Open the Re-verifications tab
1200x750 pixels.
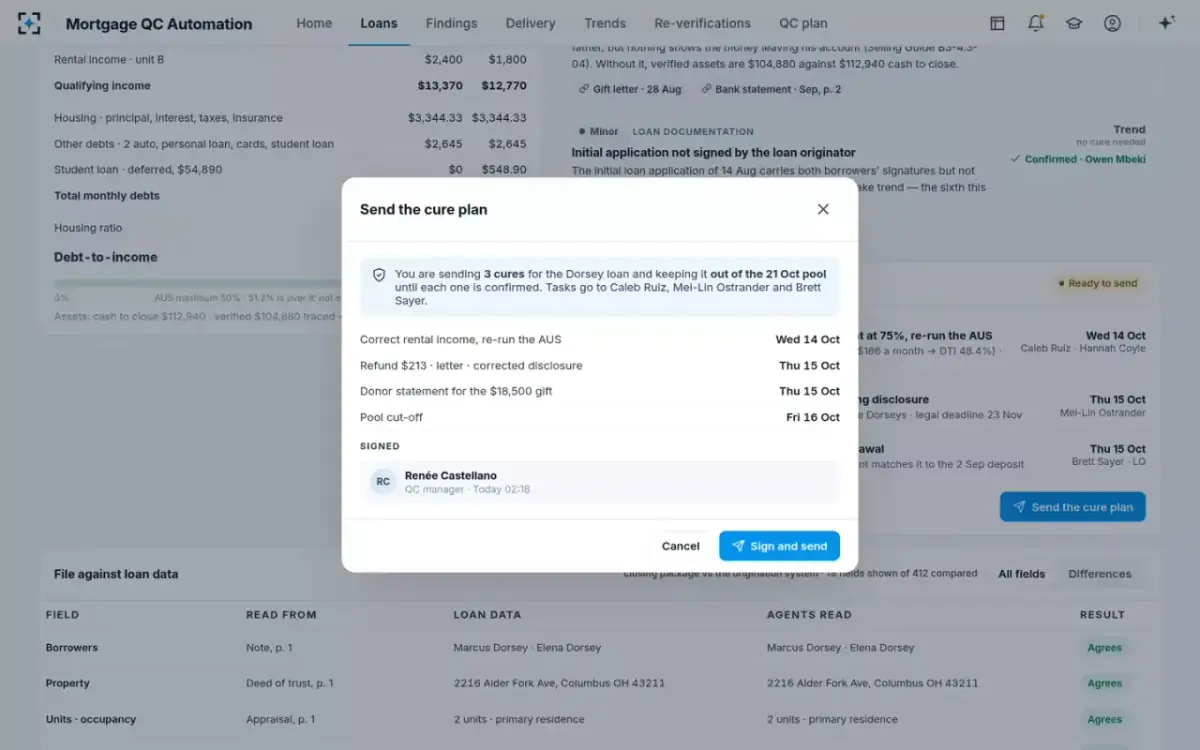coord(702,23)
